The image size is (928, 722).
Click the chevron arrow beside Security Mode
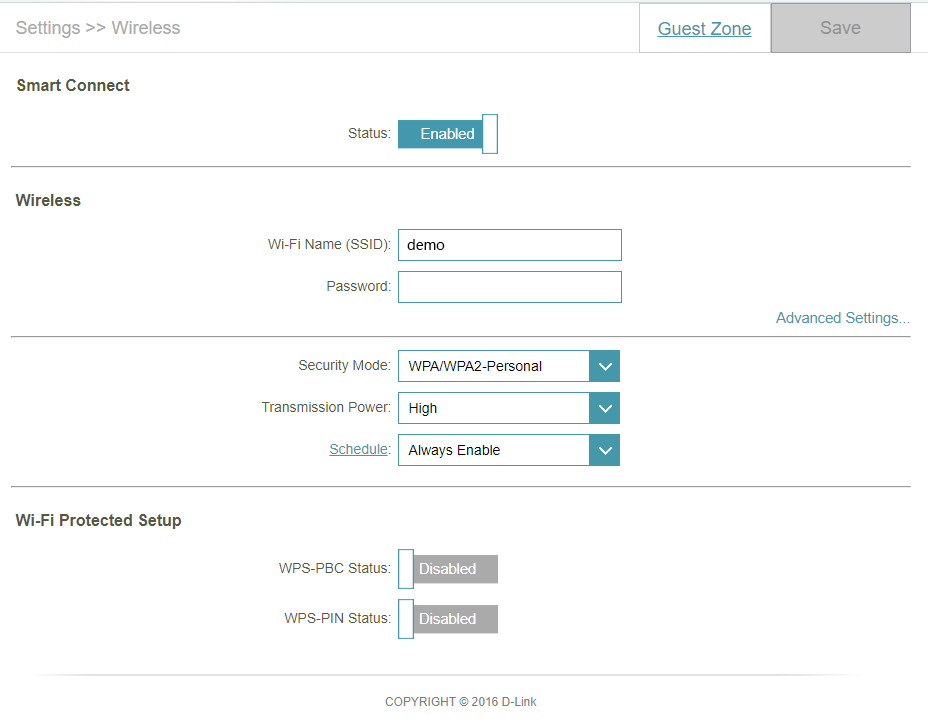604,366
